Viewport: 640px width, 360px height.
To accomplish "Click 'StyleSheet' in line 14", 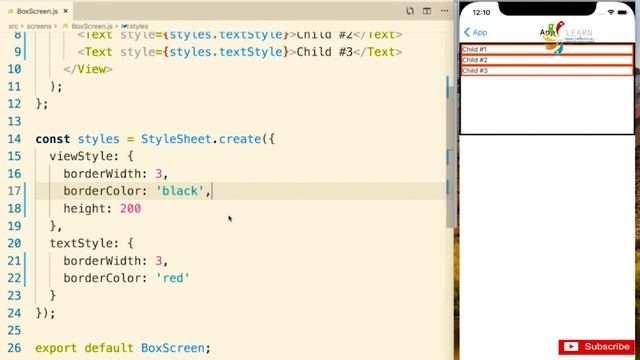I will 176,139.
